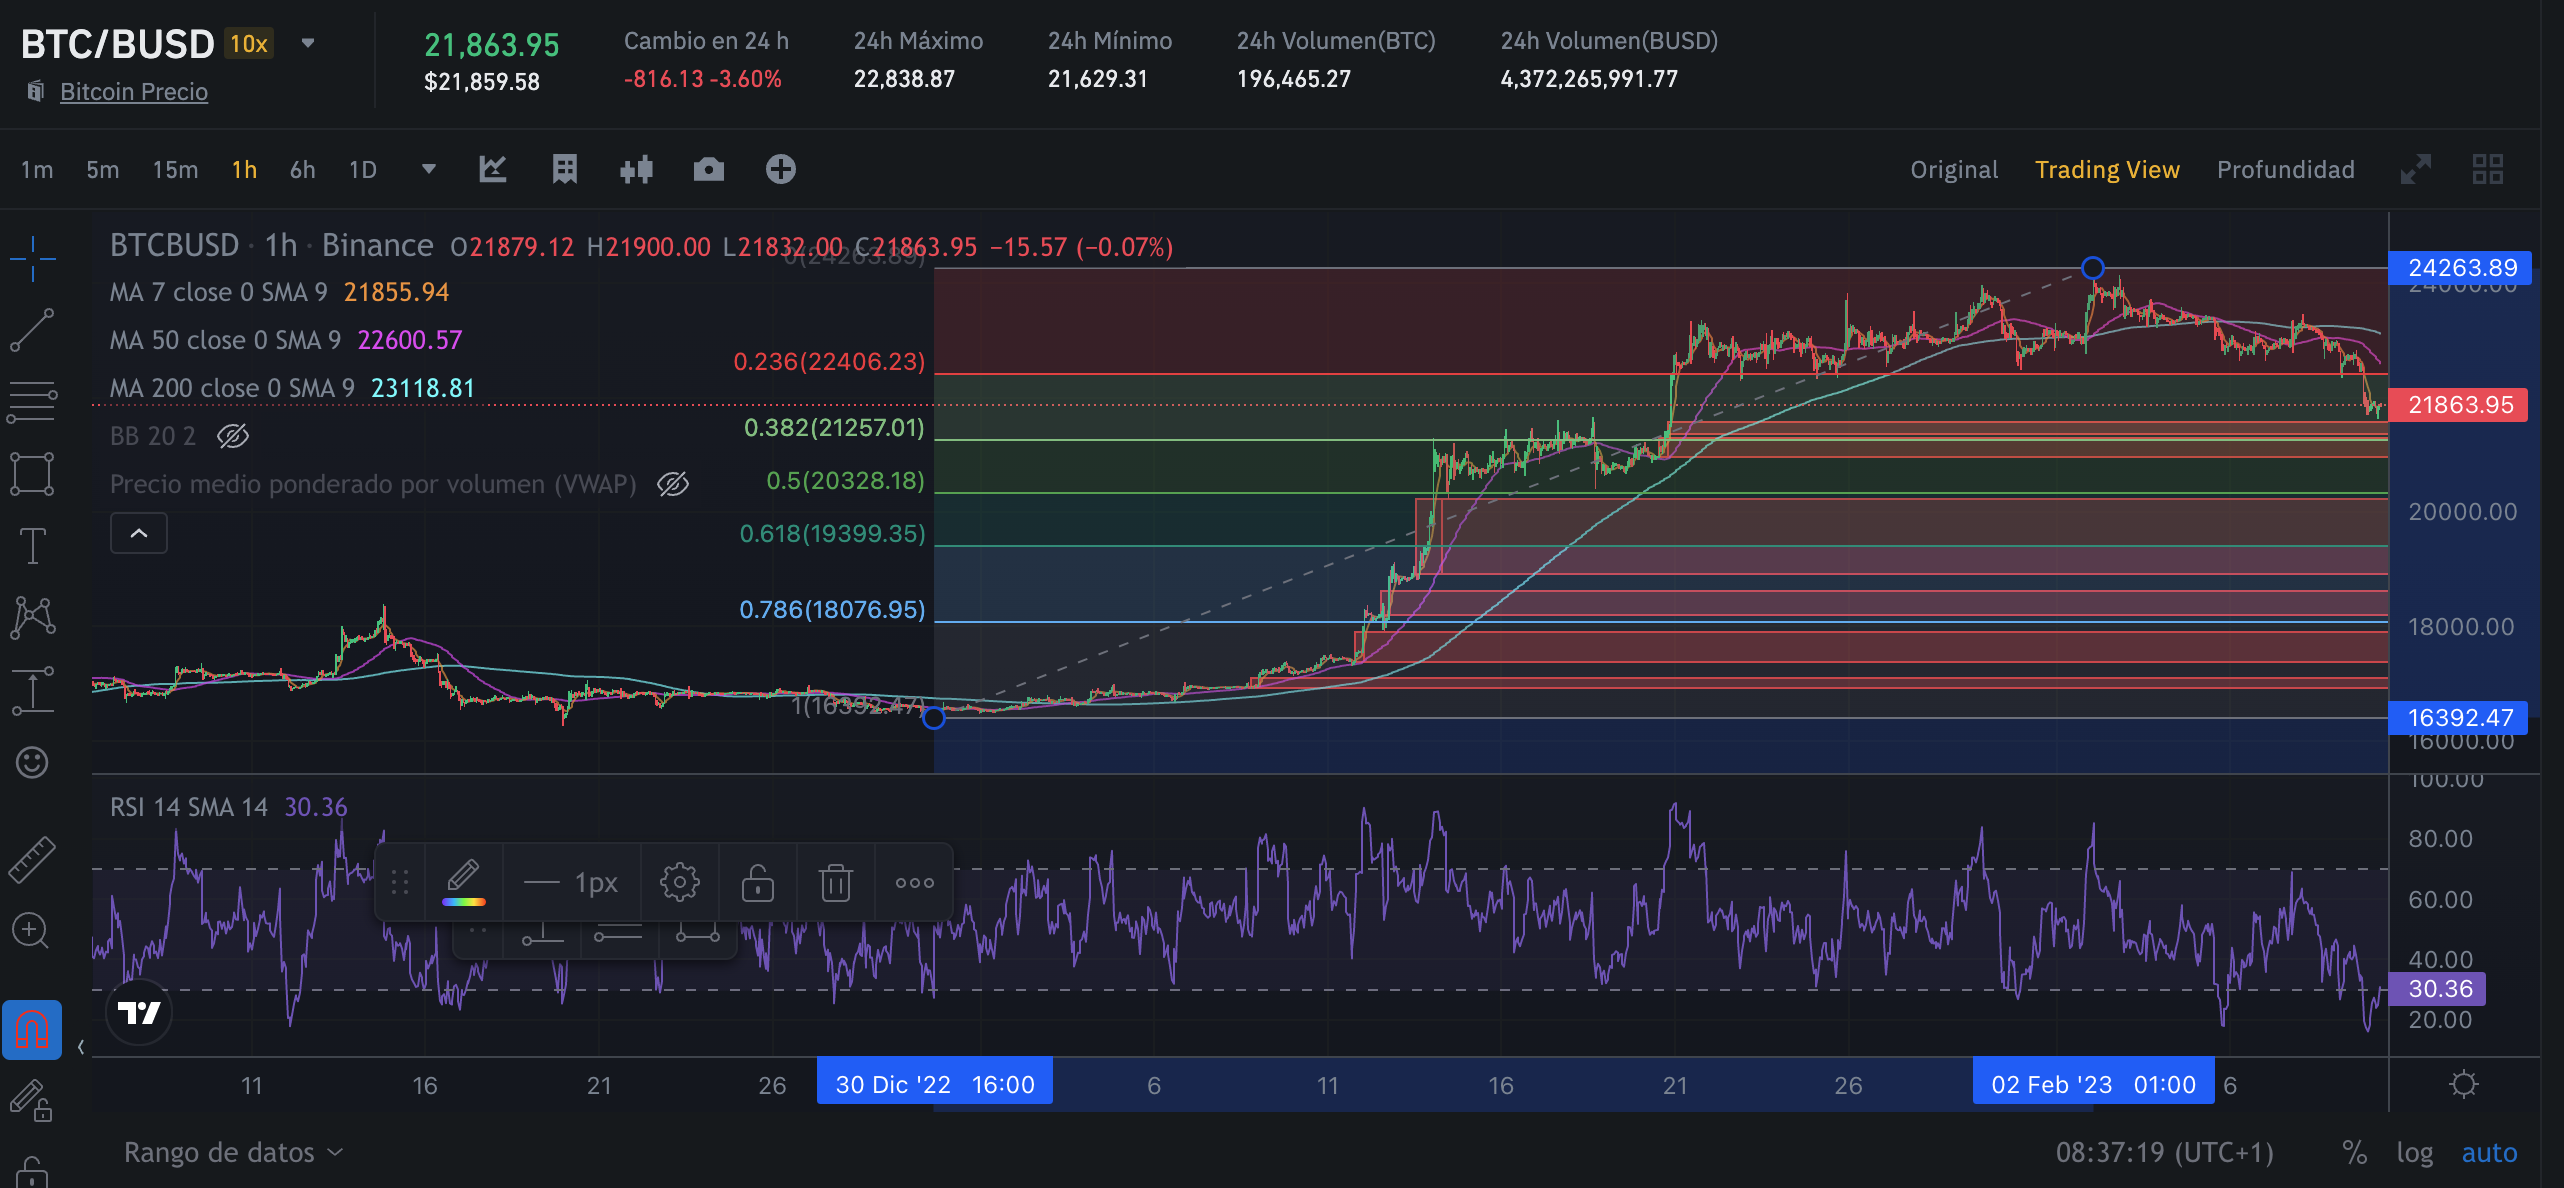Switch to the Profundidad tab
Image resolution: width=2564 pixels, height=1188 pixels.
[2285, 169]
